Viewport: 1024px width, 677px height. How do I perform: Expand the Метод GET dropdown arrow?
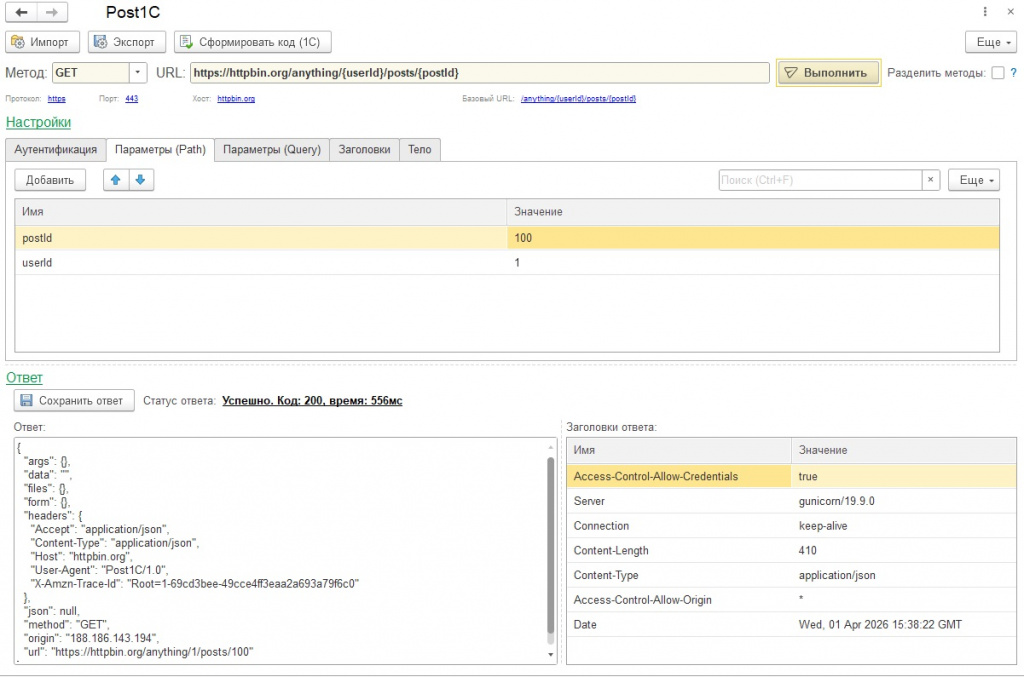(137, 72)
